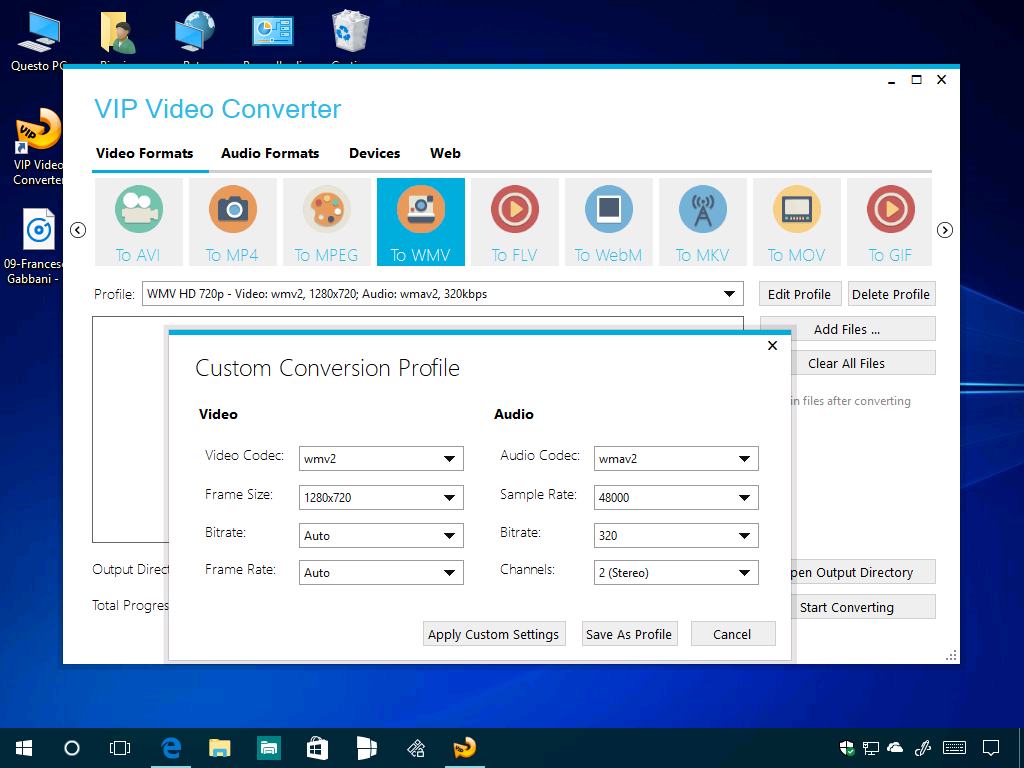Open Questo PC desktop icon
The width and height of the screenshot is (1024, 768).
pyautogui.click(x=39, y=40)
